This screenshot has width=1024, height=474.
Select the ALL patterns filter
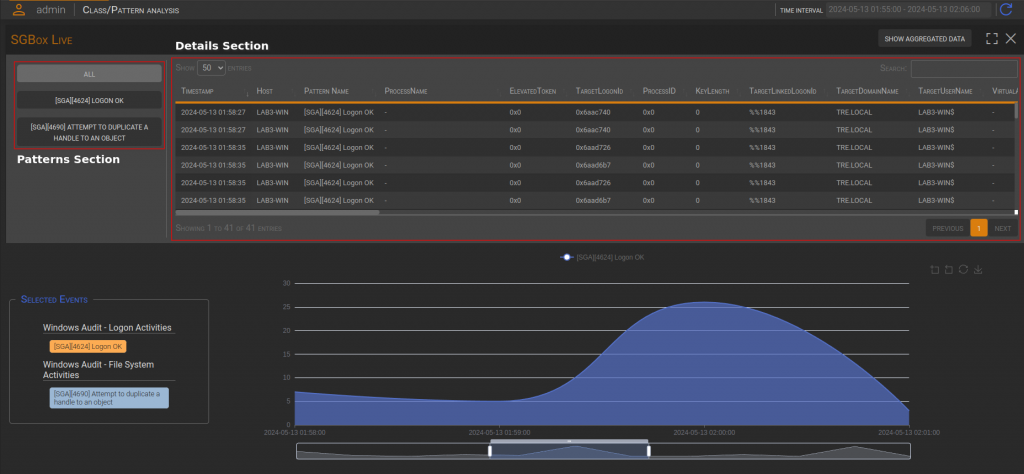pyautogui.click(x=89, y=74)
